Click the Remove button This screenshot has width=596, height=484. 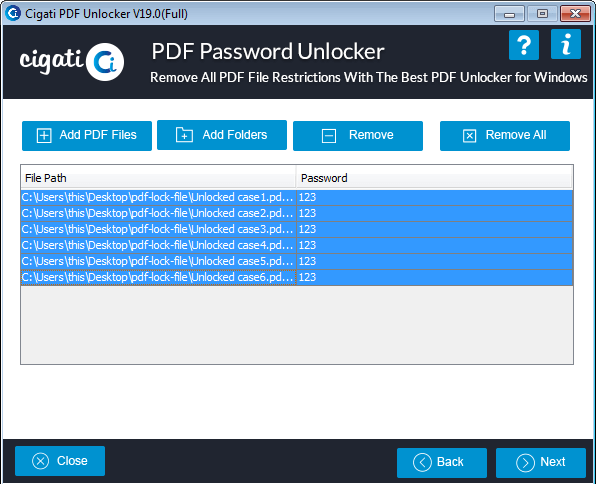pos(358,136)
